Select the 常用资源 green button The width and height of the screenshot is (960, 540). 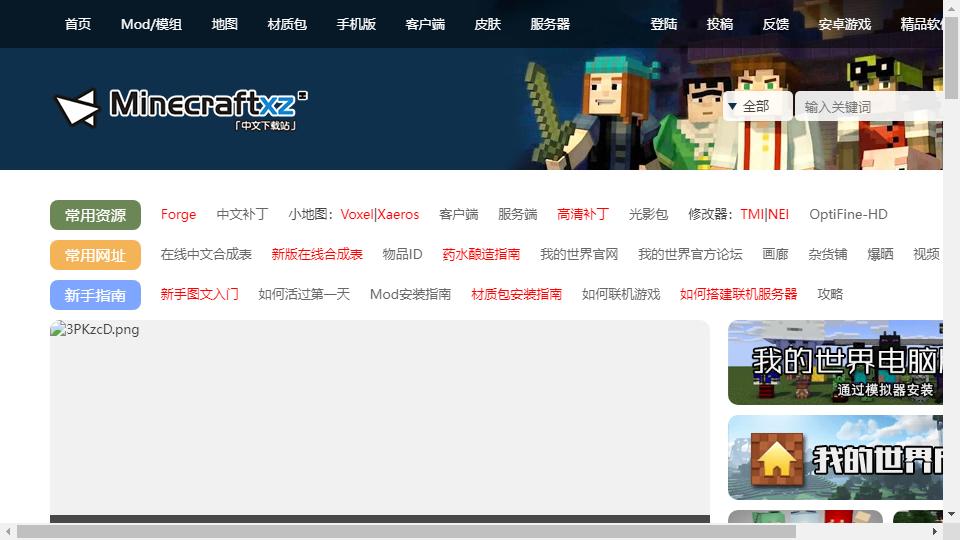pos(96,215)
